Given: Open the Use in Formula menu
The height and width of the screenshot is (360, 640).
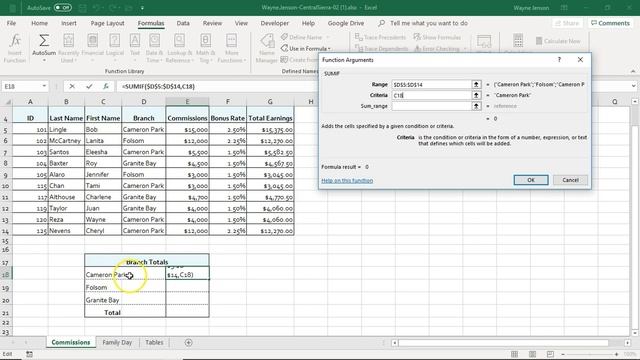Looking at the screenshot, I should (x=306, y=49).
